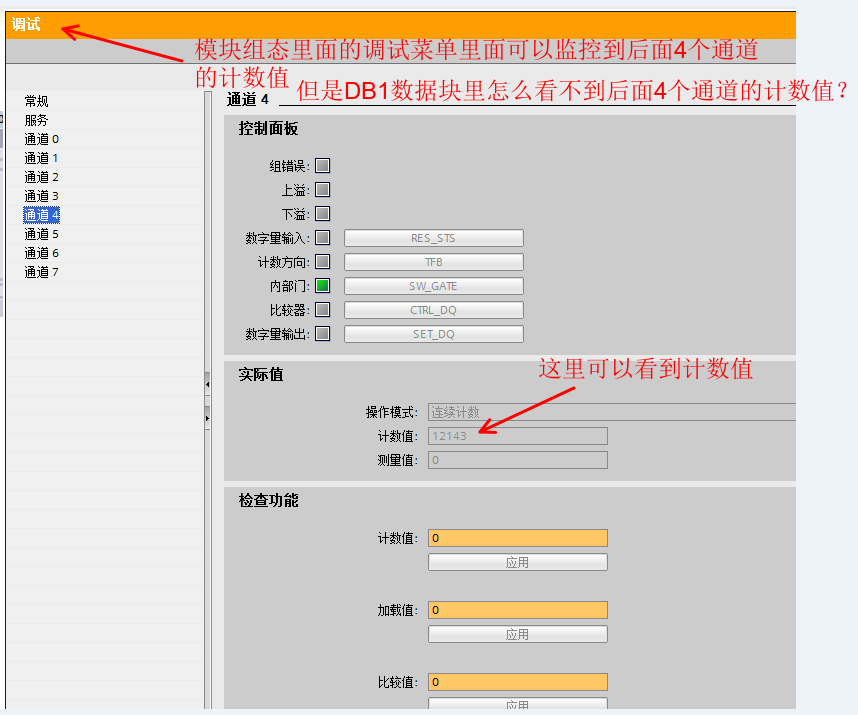858x715 pixels.
Task: Click the green 内部门 indicator
Action: click(322, 286)
